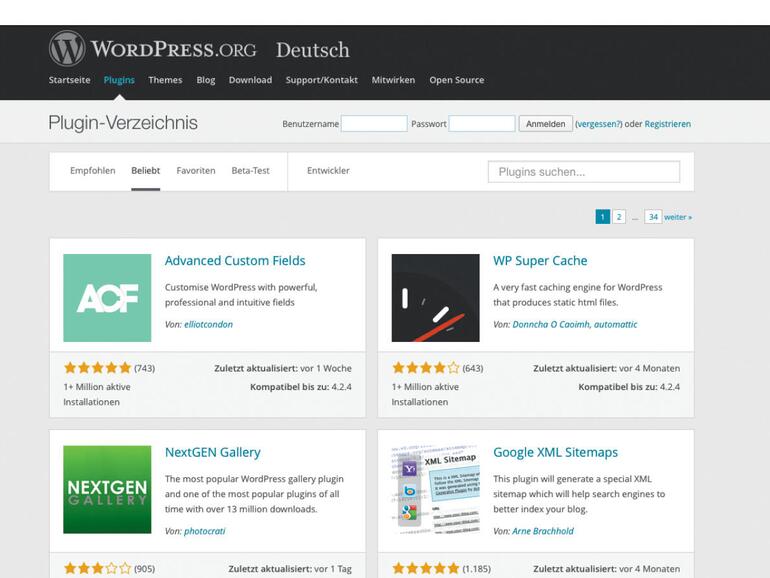Image resolution: width=770 pixels, height=578 pixels.
Task: Click the (643) rating count
Action: click(x=472, y=368)
